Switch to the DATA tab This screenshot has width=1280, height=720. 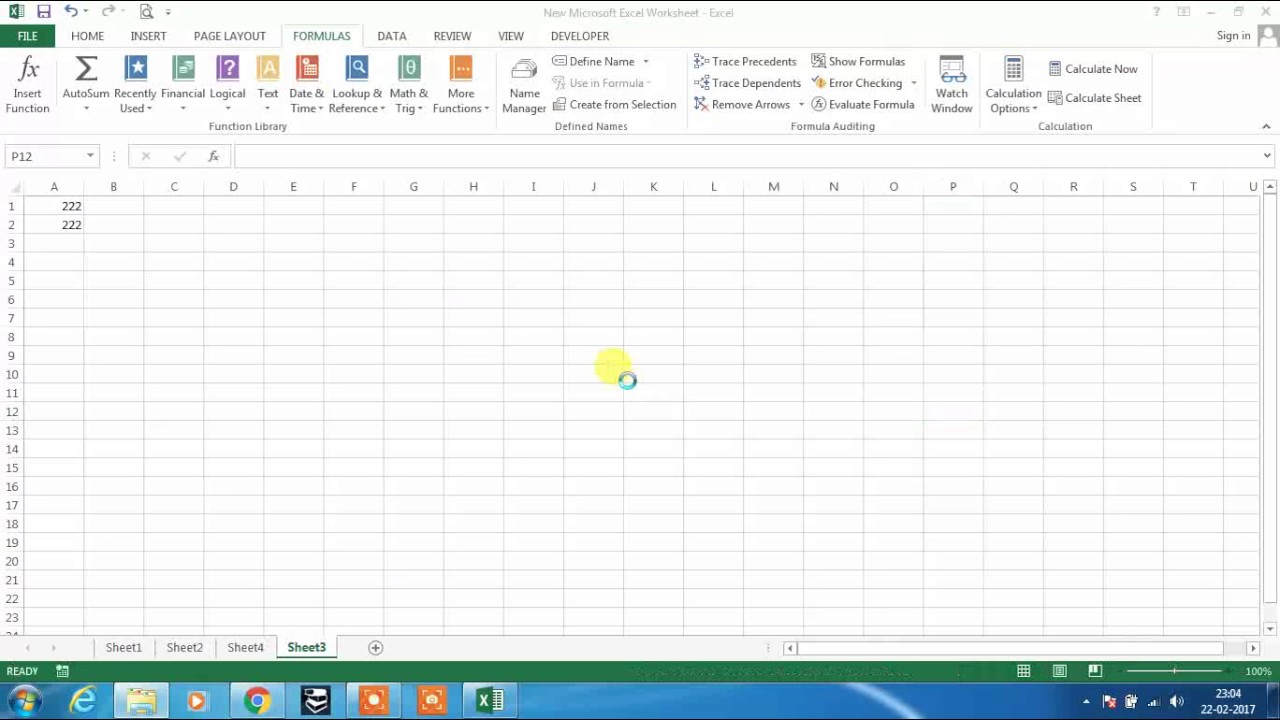click(392, 36)
